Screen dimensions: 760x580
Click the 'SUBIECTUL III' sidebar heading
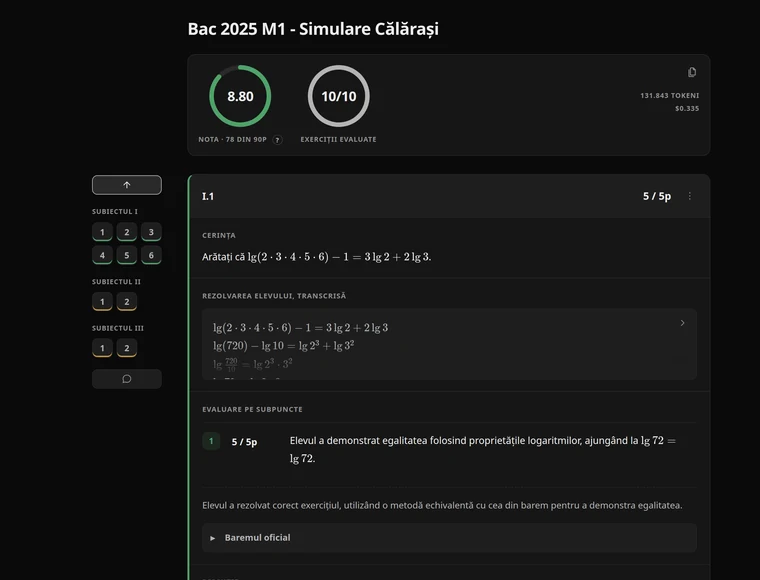coord(118,329)
